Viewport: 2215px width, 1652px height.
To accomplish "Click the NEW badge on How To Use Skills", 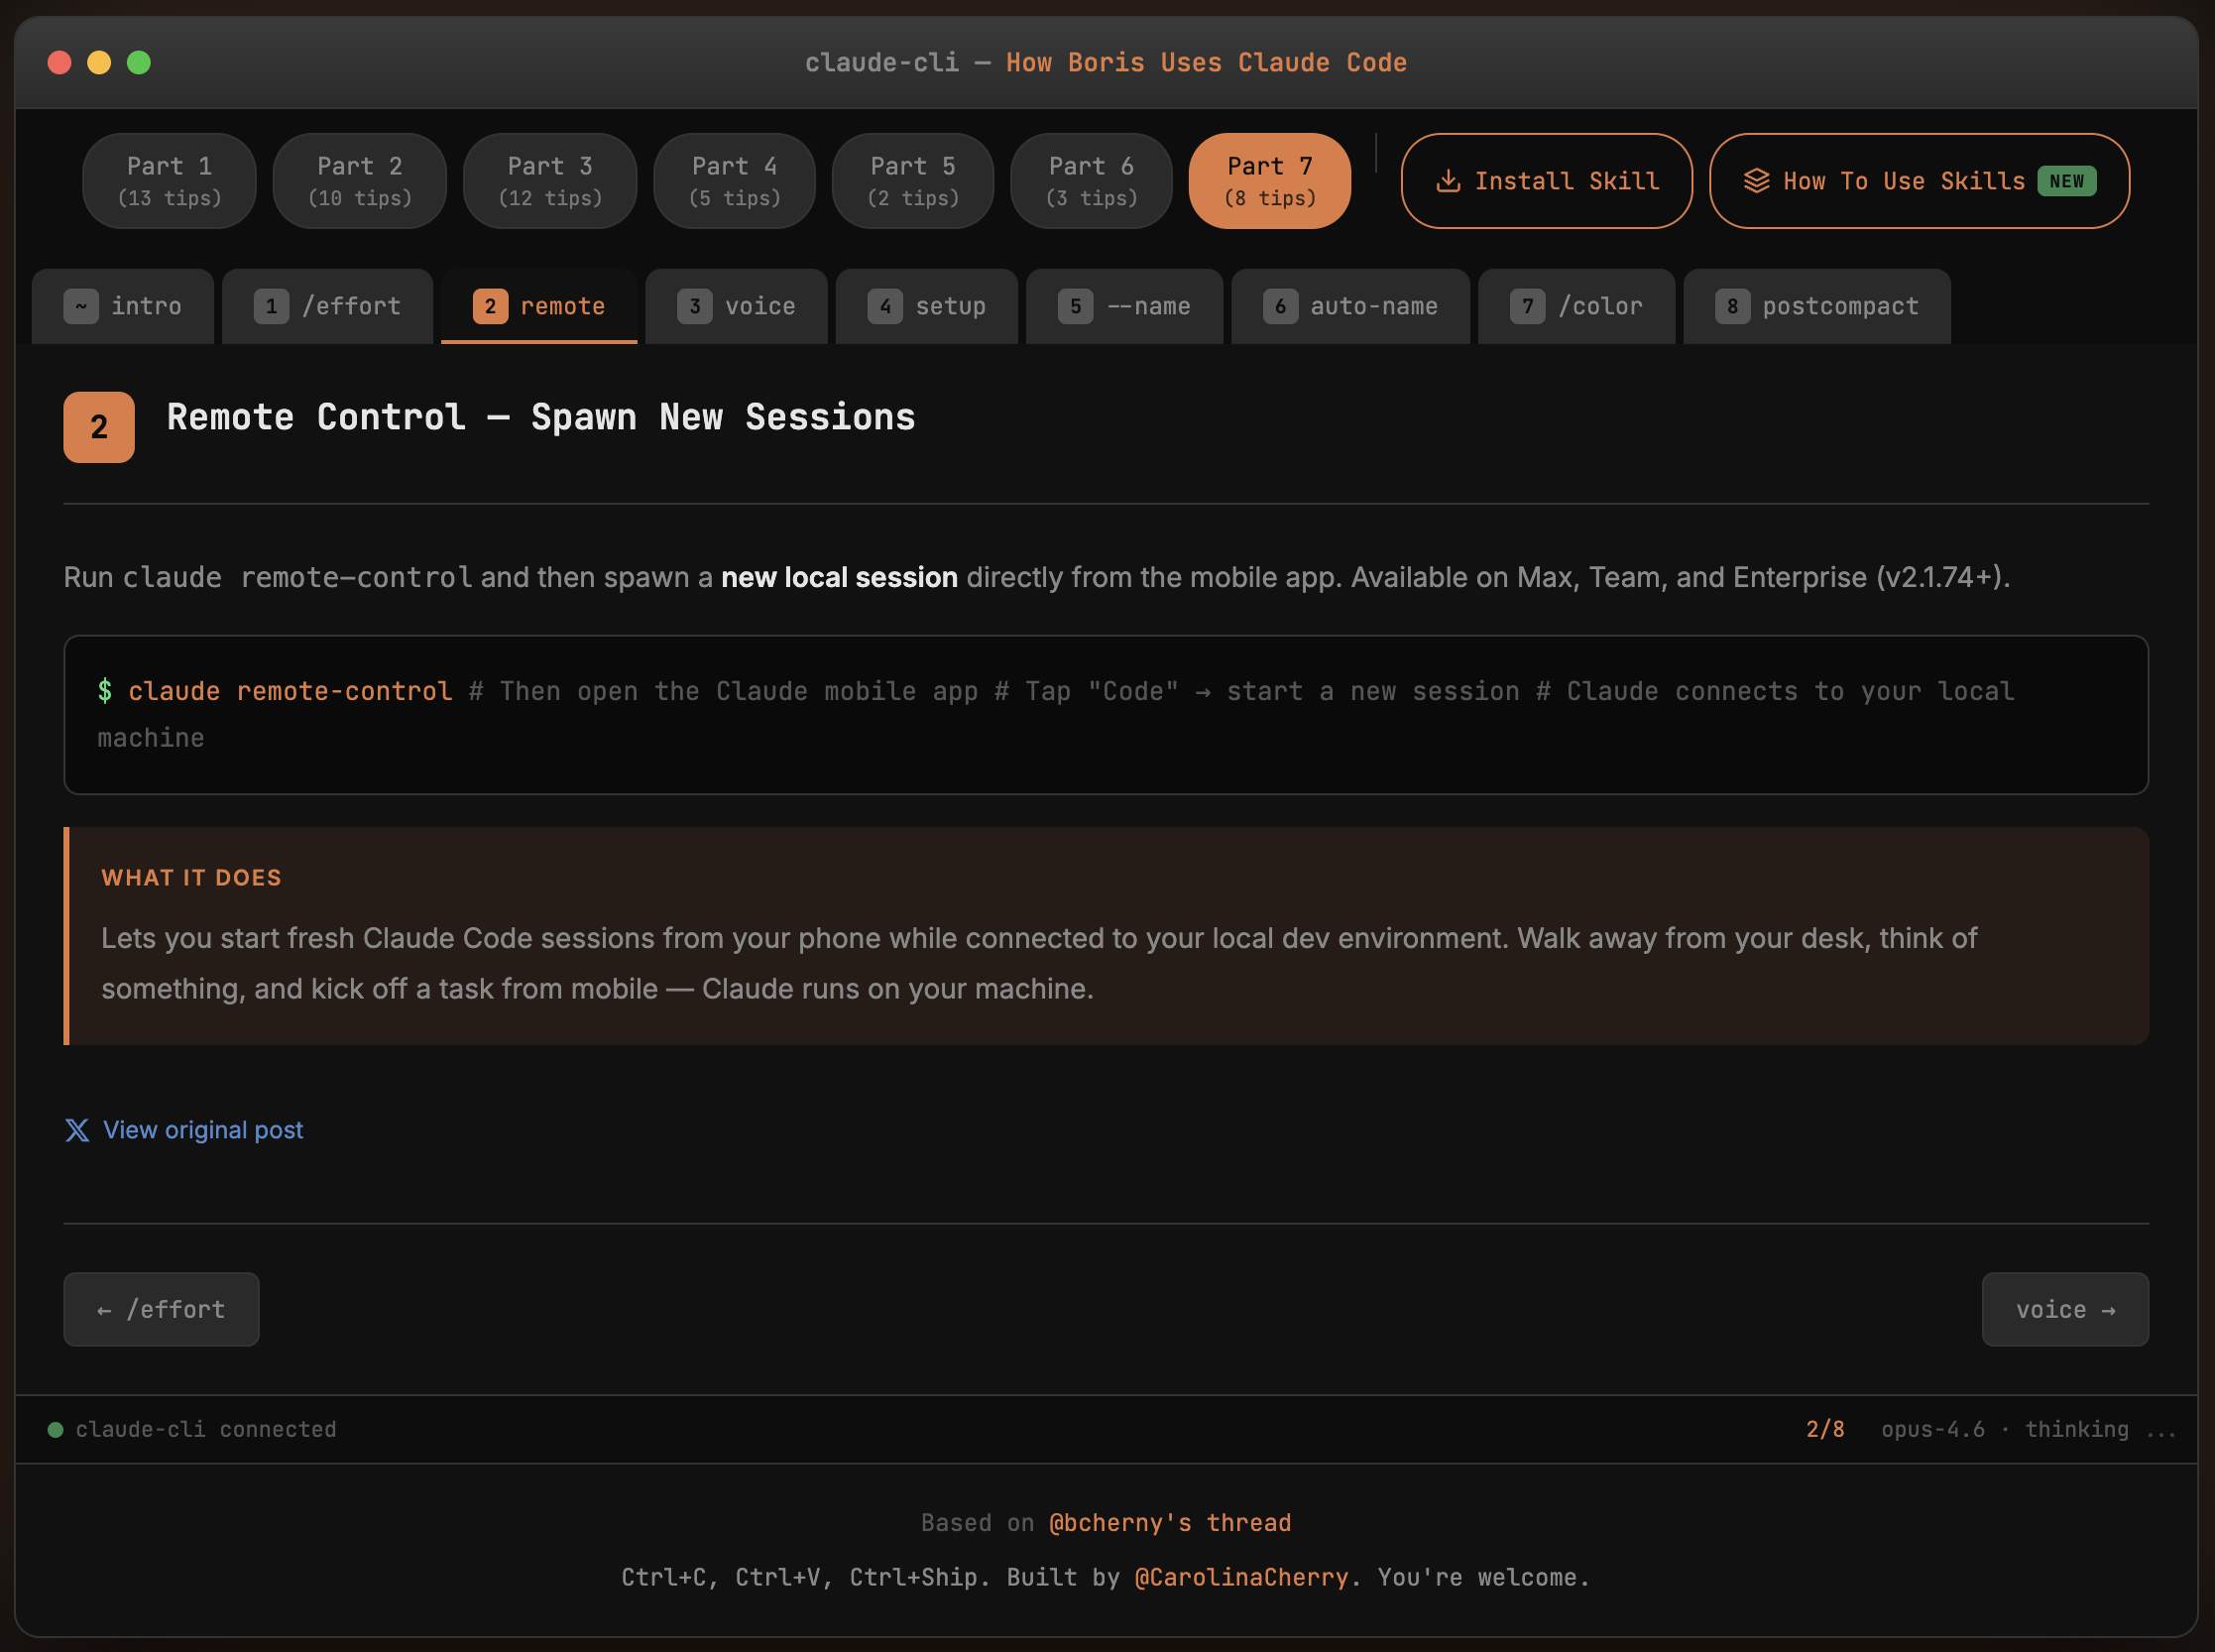I will point(2066,181).
